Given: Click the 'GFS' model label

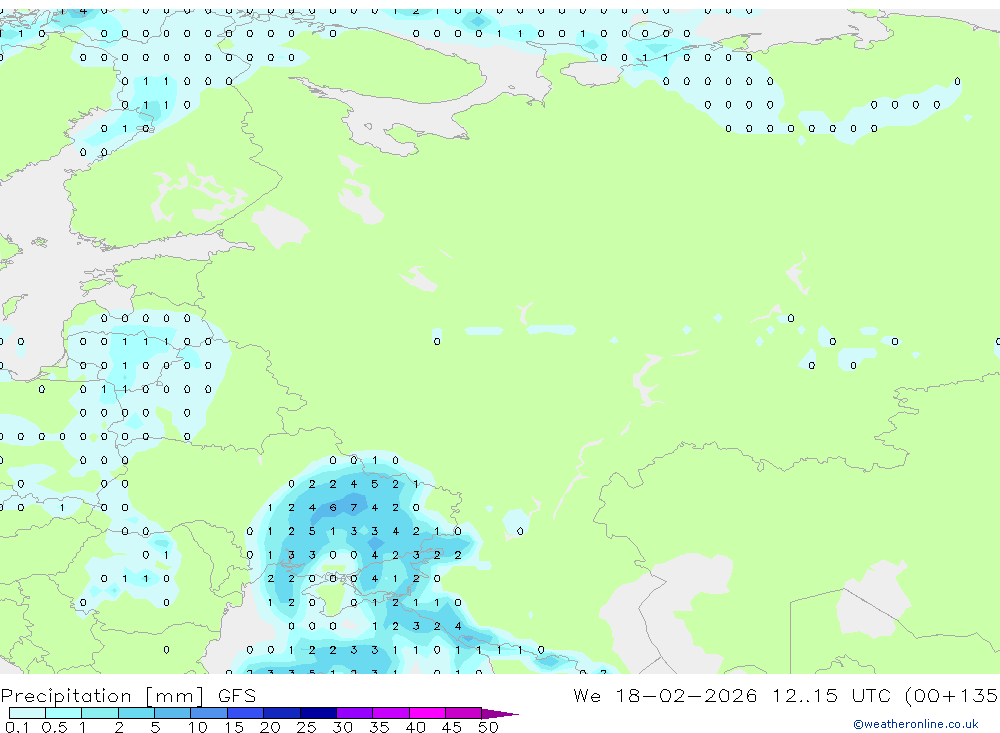Looking at the screenshot, I should click(237, 695).
